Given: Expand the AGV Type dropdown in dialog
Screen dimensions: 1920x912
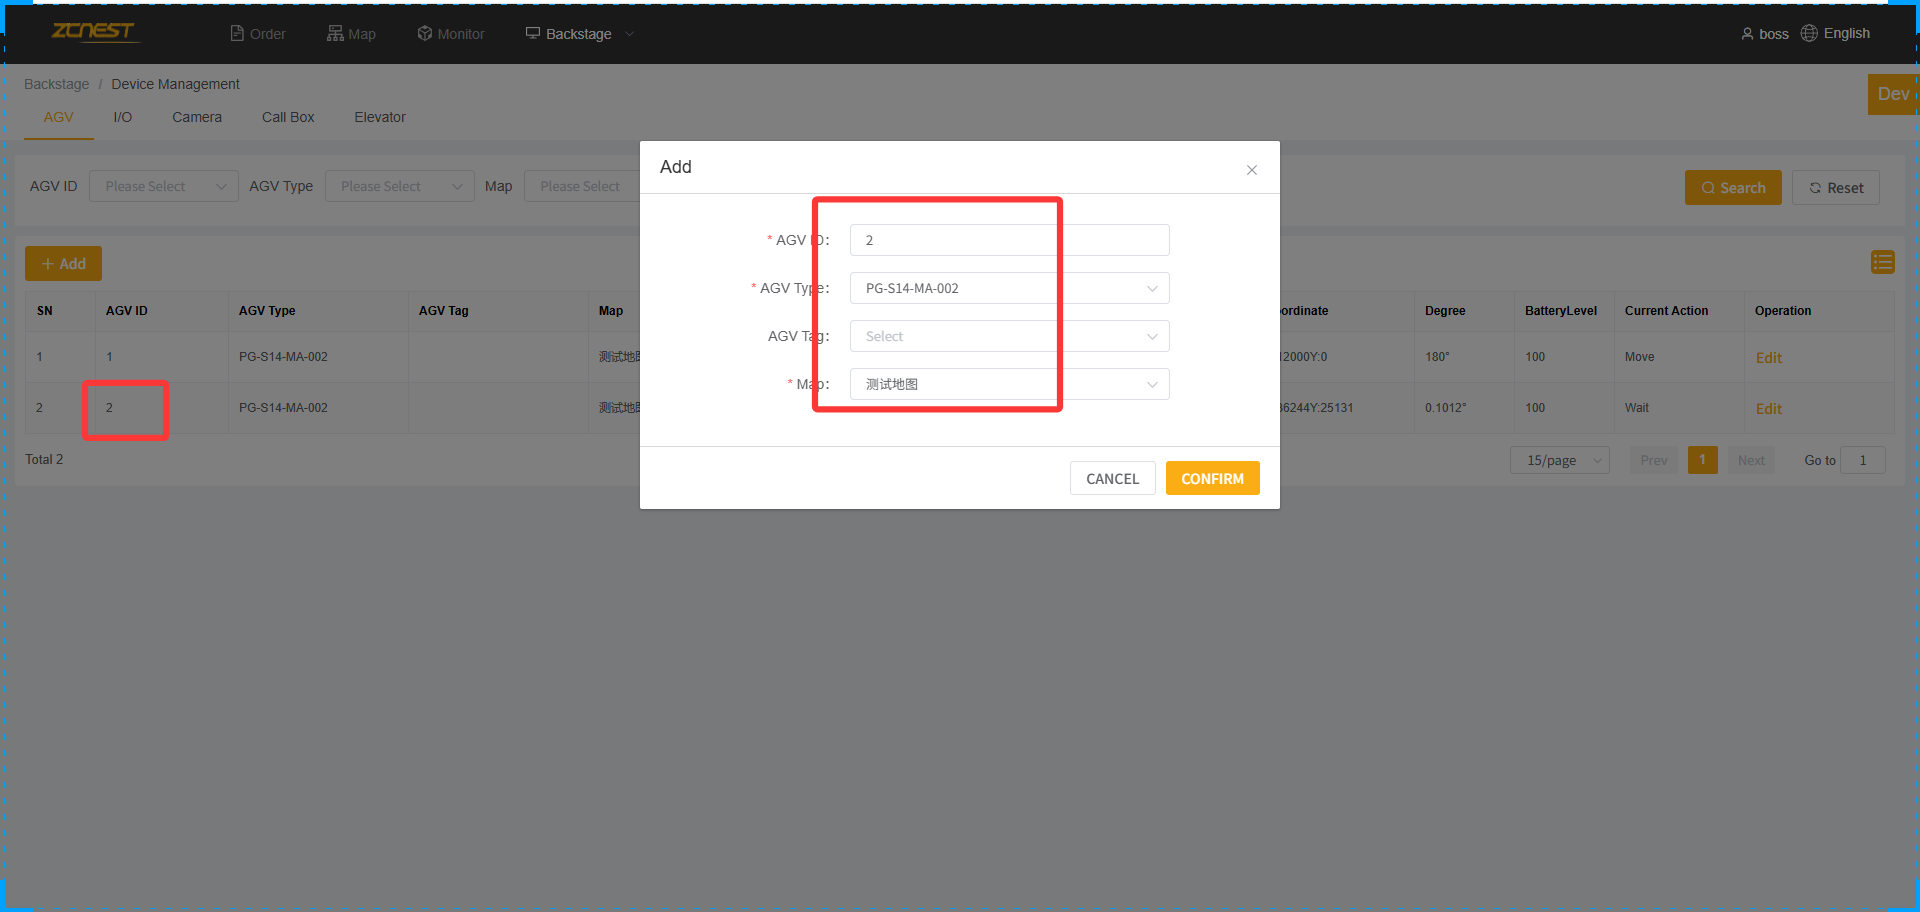Looking at the screenshot, I should [x=1009, y=288].
